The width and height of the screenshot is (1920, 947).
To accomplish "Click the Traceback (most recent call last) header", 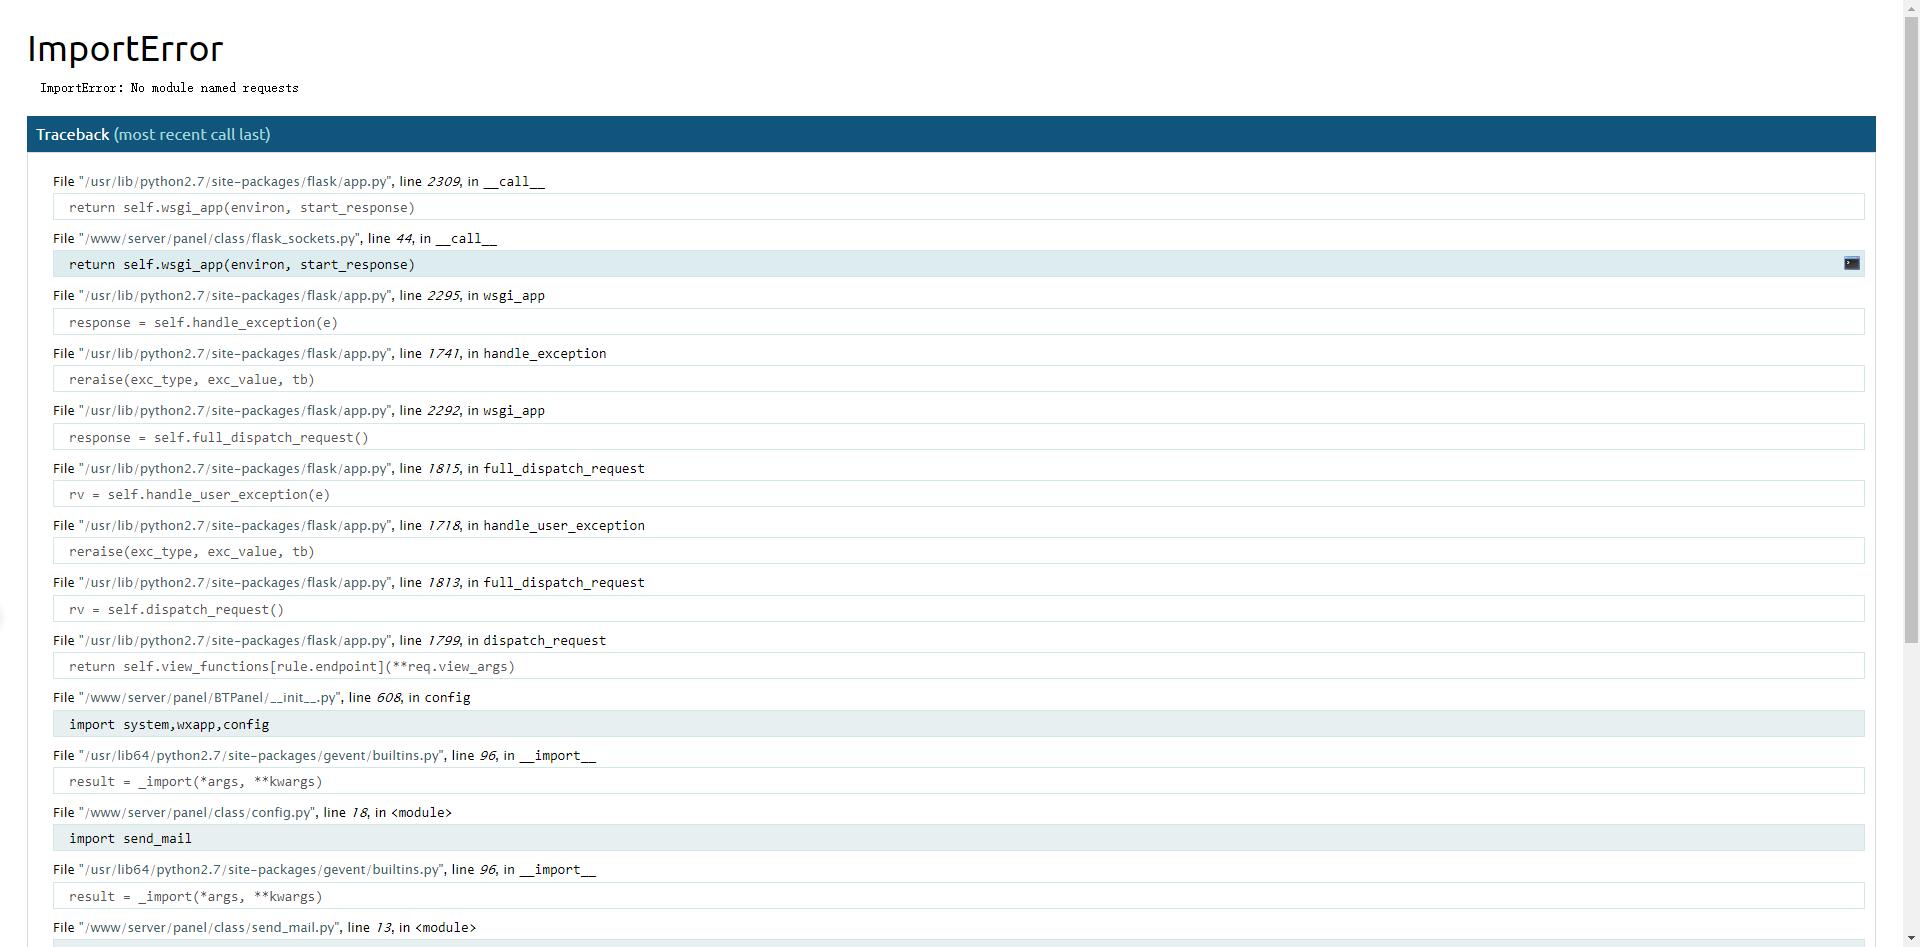I will click(x=951, y=134).
